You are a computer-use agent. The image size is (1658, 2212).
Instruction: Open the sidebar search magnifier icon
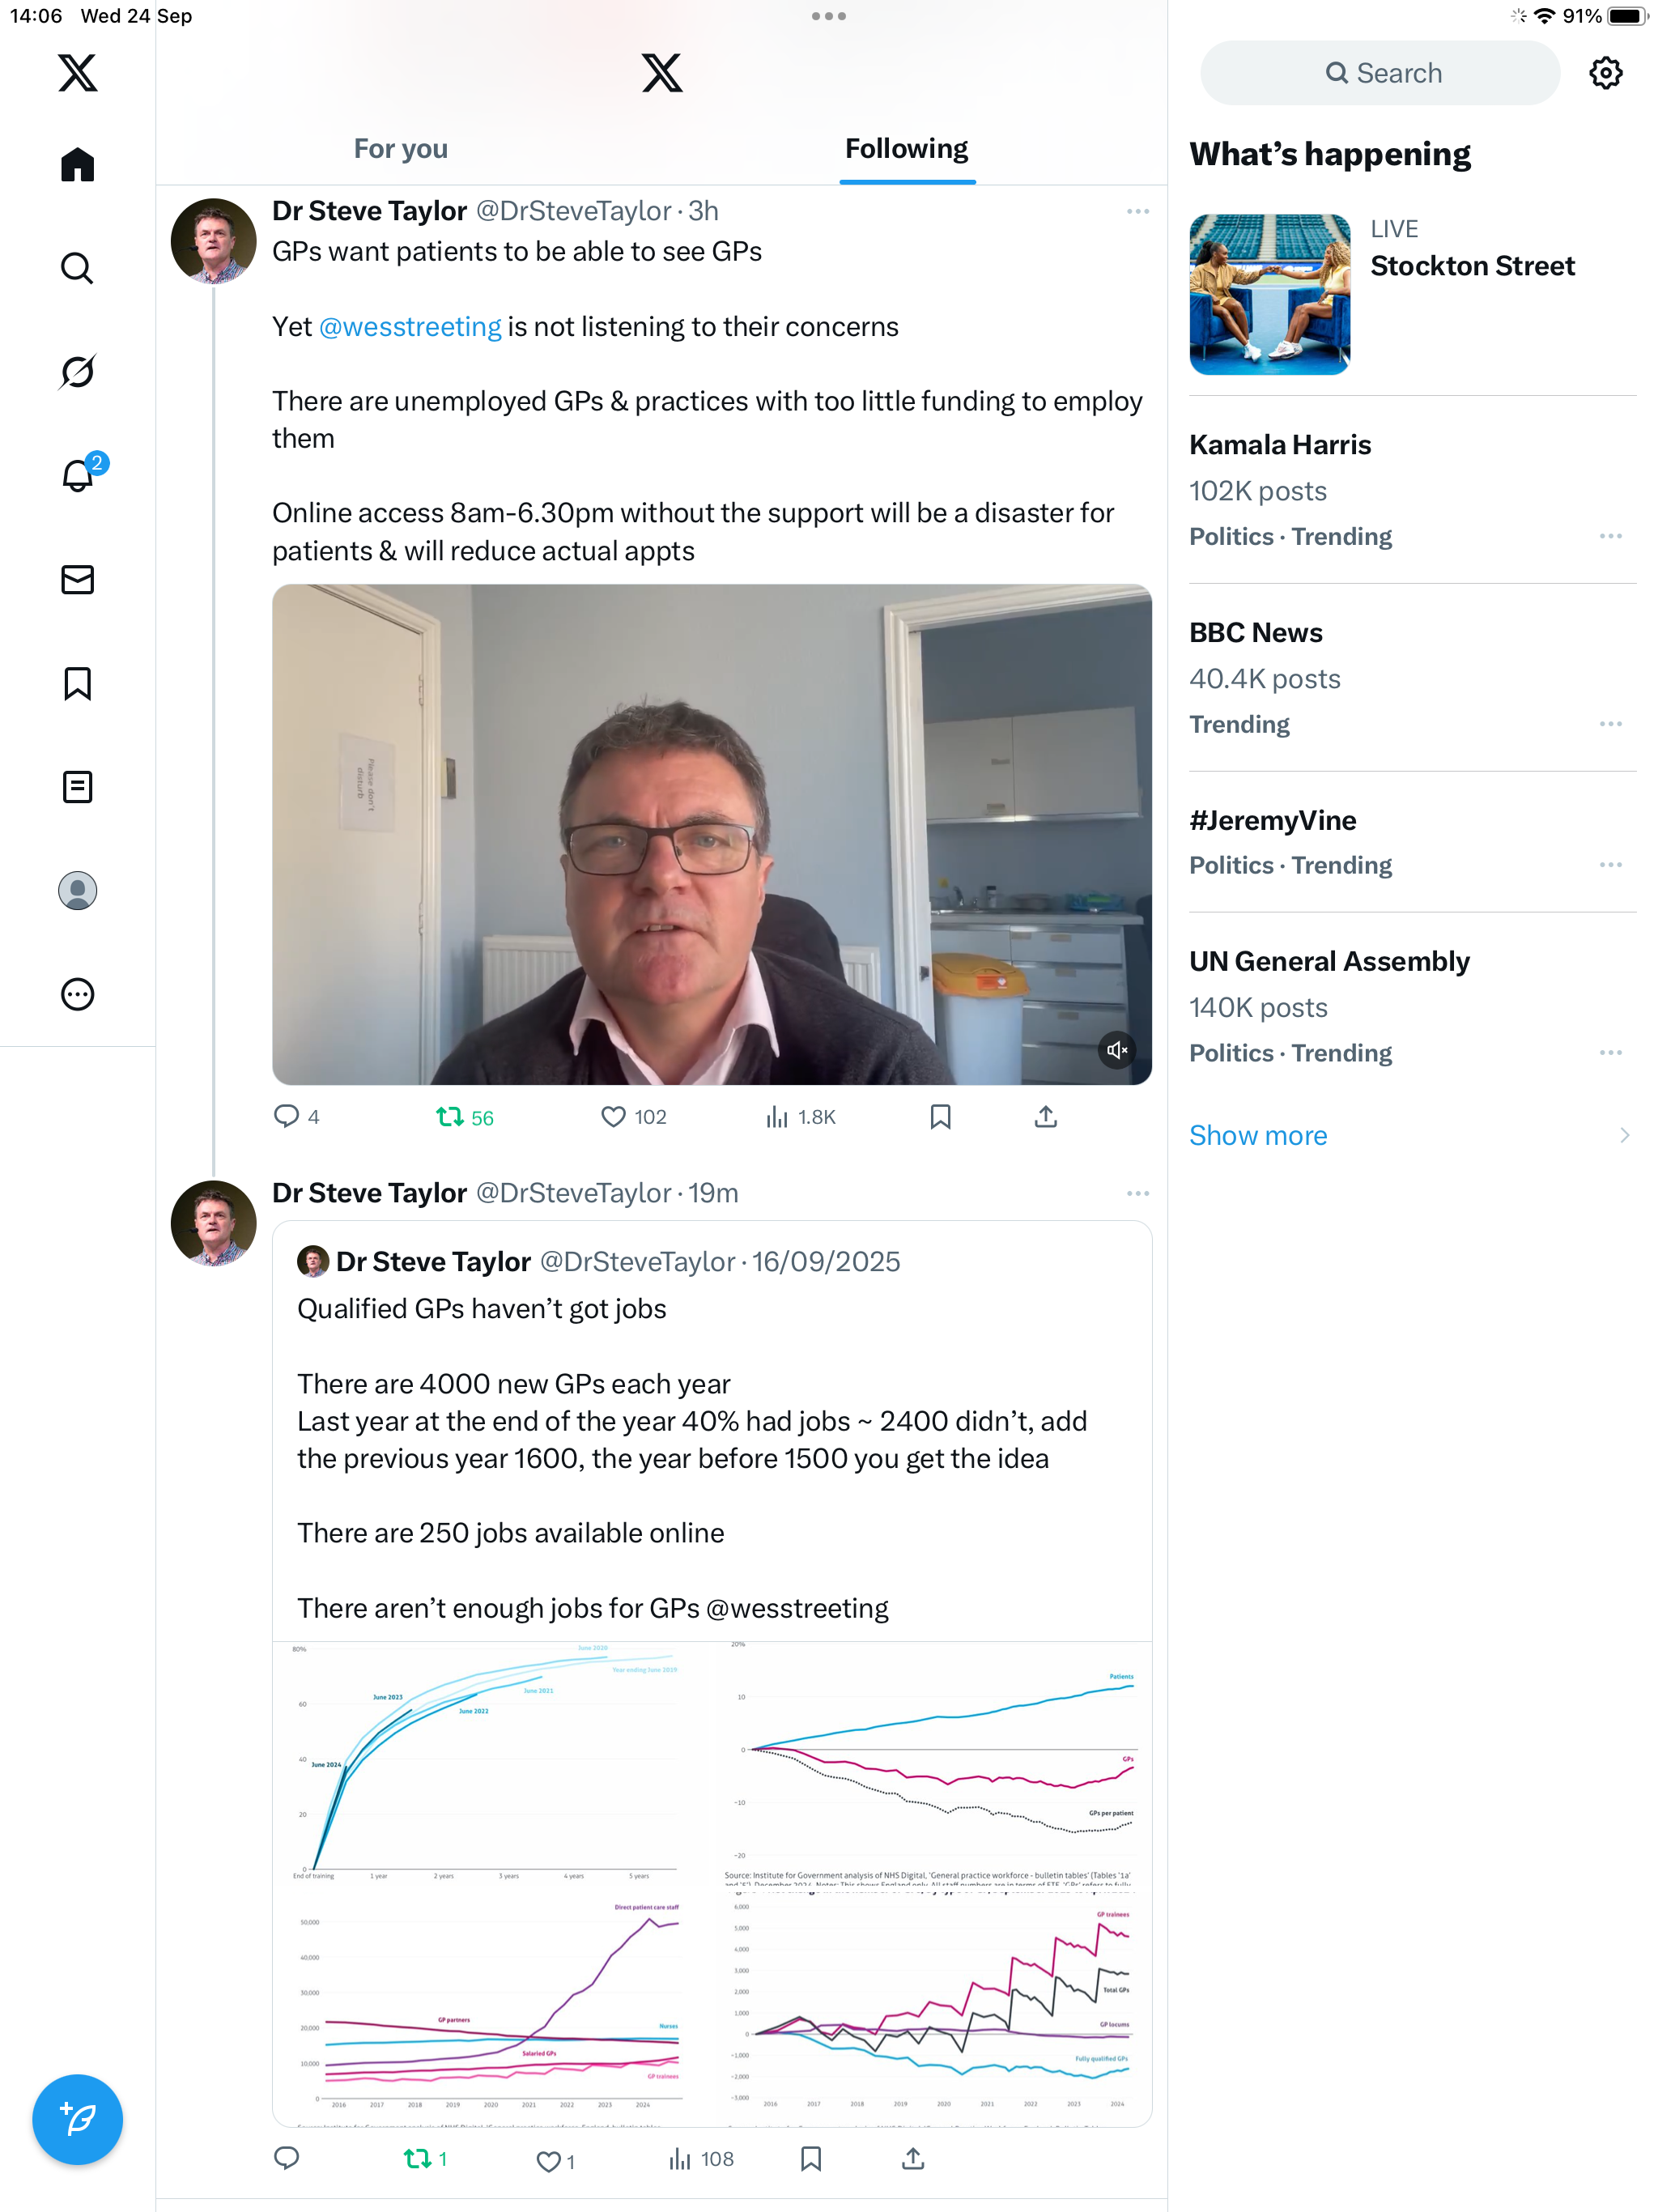coord(77,268)
